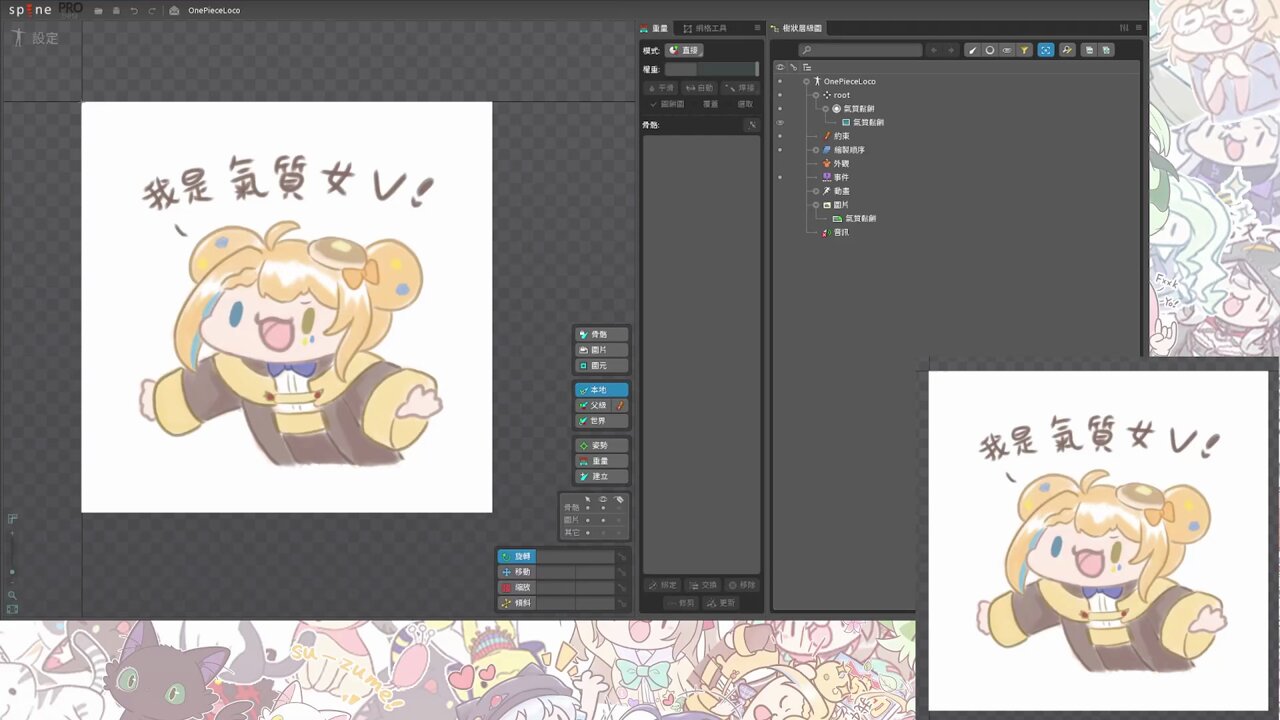Viewport: 1280px width, 720px height.
Task: Click the funnel filter icon above the tree
Action: pyautogui.click(x=1024, y=50)
